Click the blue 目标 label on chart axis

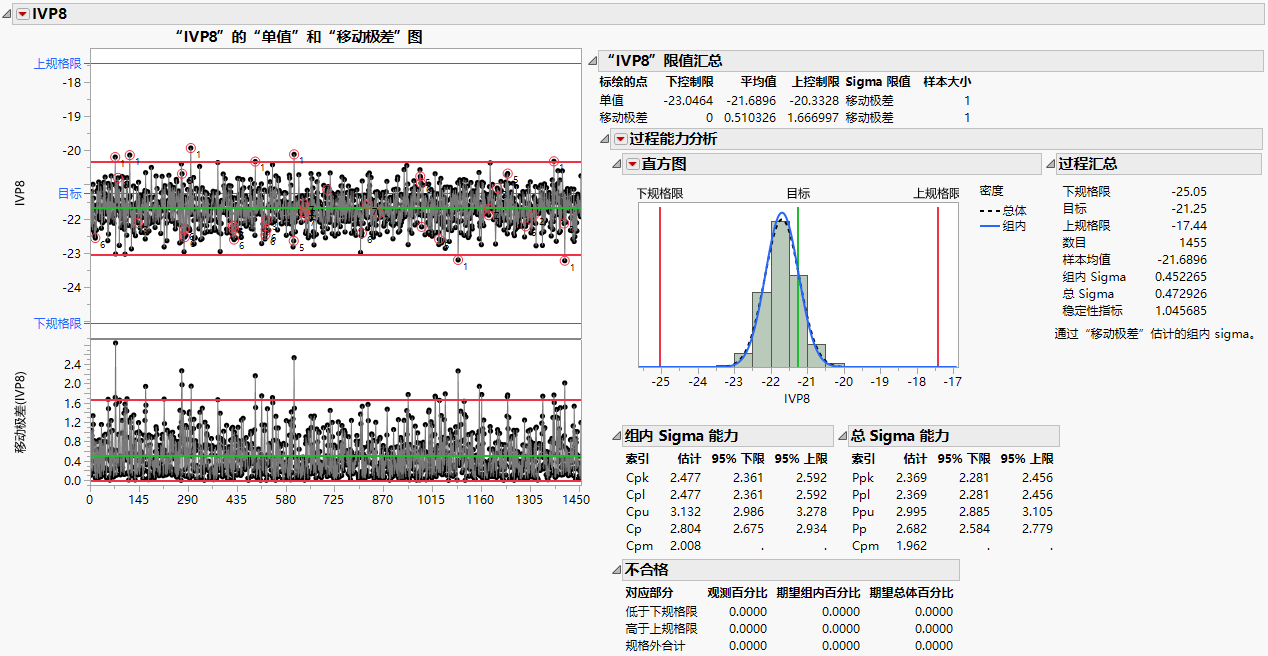click(x=69, y=194)
